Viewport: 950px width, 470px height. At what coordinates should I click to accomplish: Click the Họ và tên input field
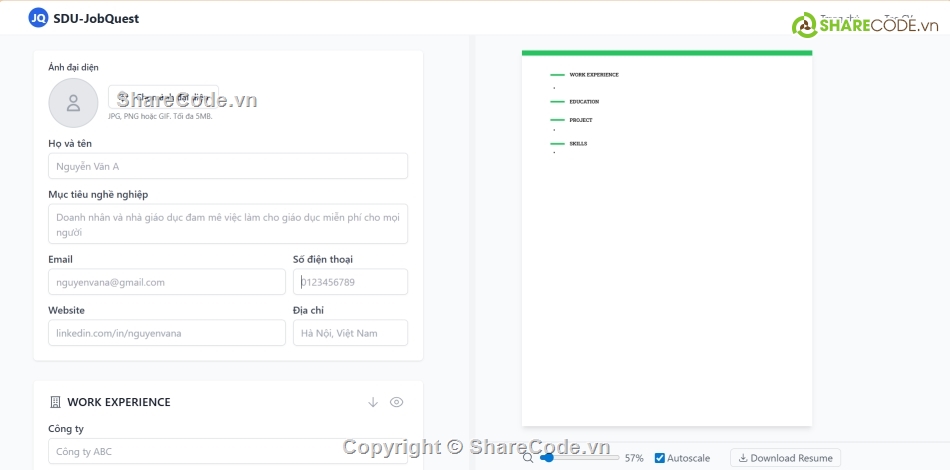click(227, 166)
